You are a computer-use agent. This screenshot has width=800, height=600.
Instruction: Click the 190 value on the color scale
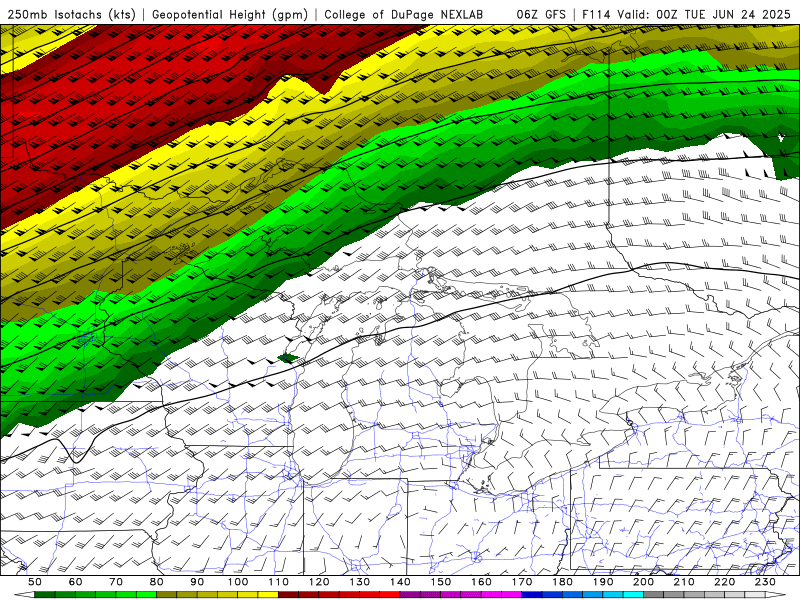603,582
